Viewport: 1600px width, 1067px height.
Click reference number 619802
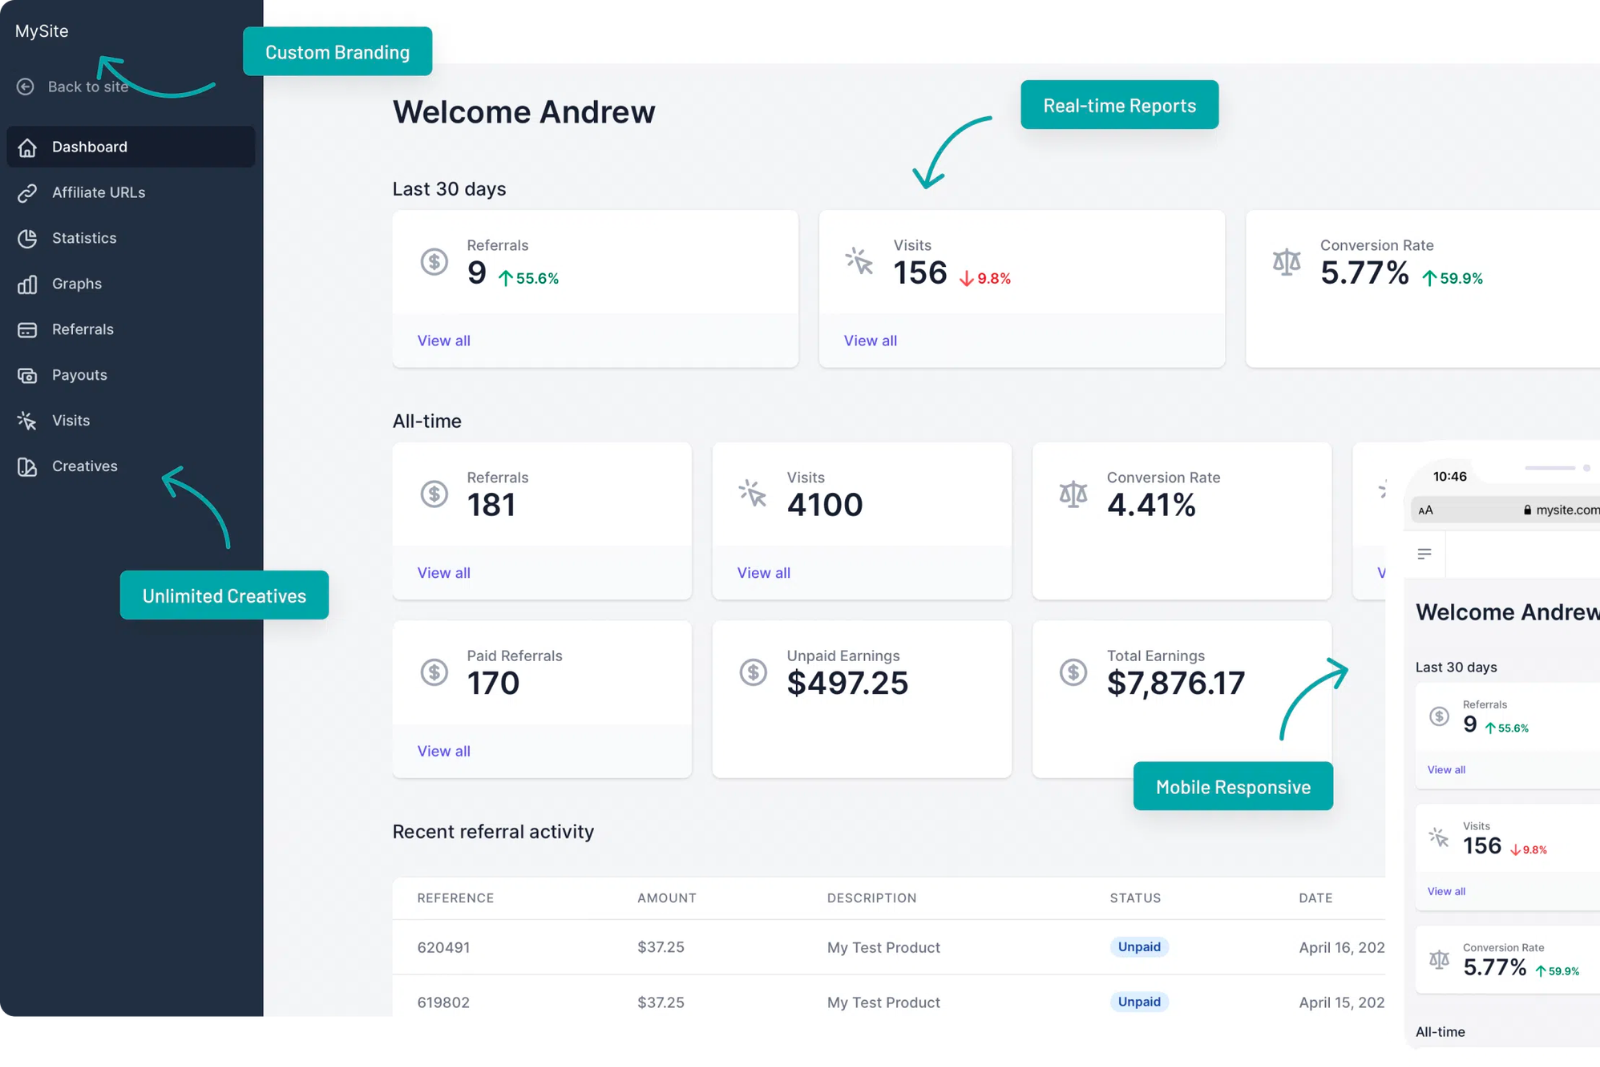[443, 1002]
